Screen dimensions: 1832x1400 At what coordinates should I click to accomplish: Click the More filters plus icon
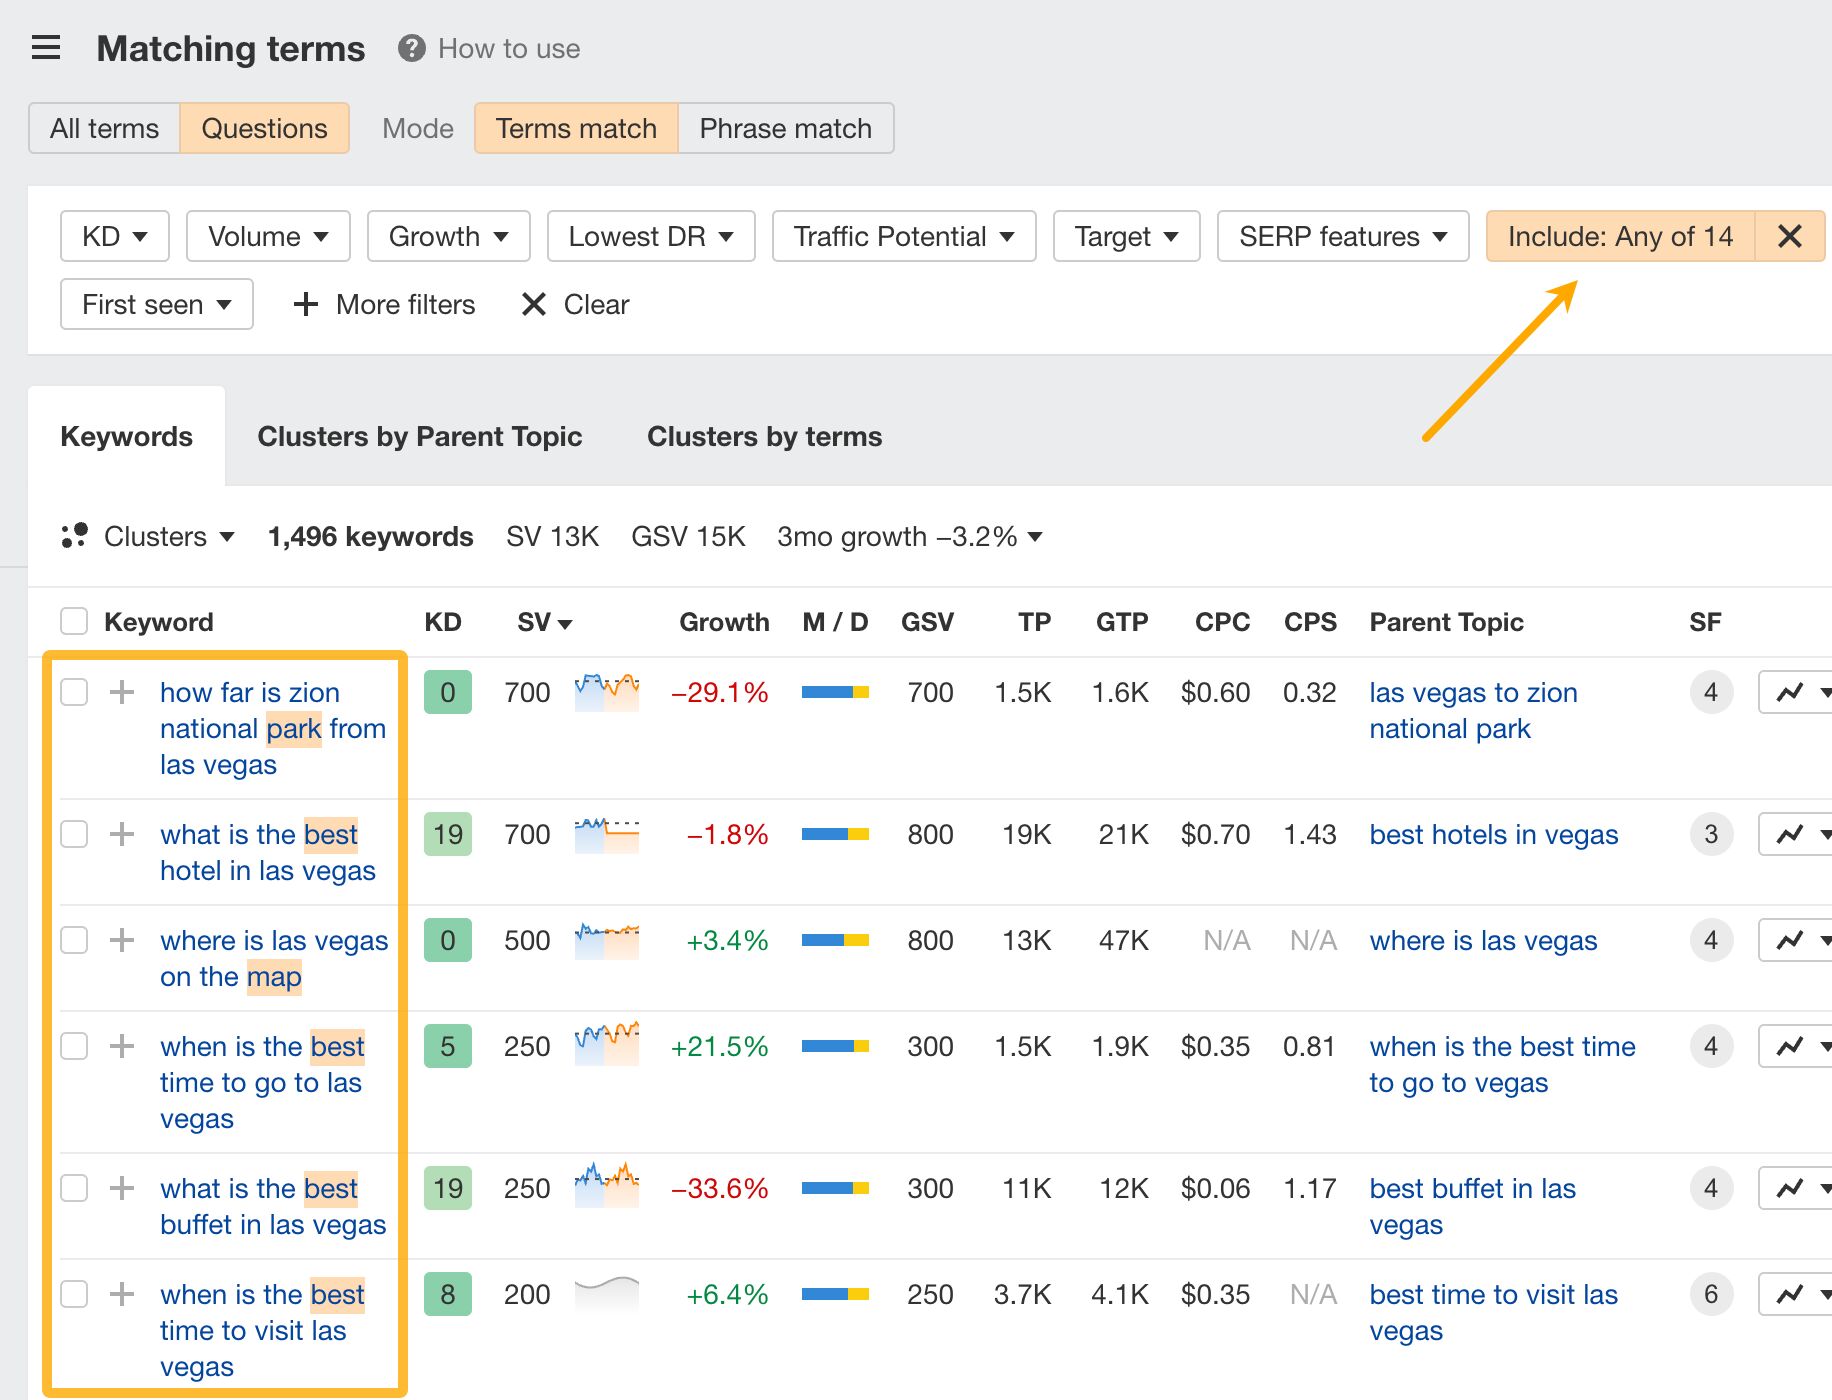tap(305, 304)
